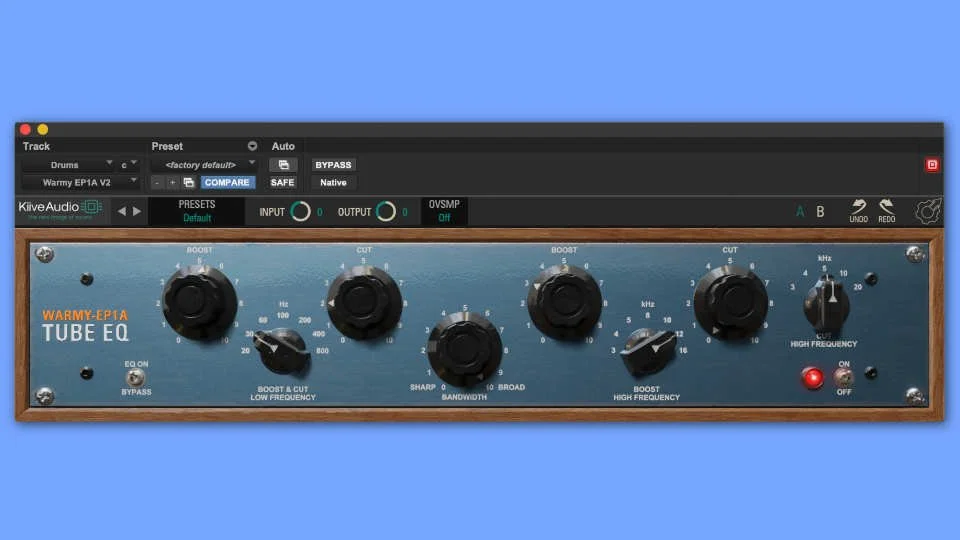Click the WARMY-EP1A TUBE EQ label
Screen dimensions: 960x540
point(85,326)
